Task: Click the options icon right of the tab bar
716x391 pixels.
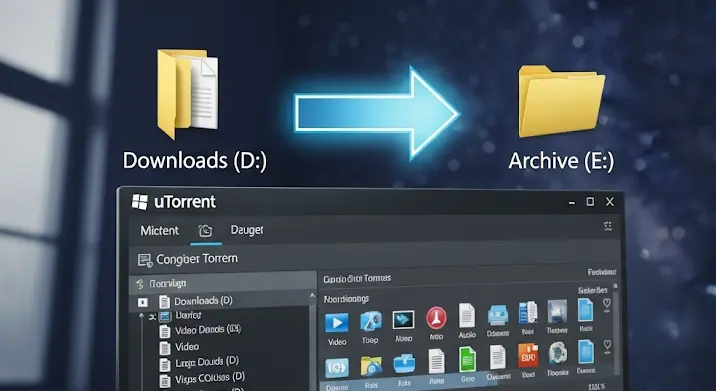Action: [x=608, y=226]
